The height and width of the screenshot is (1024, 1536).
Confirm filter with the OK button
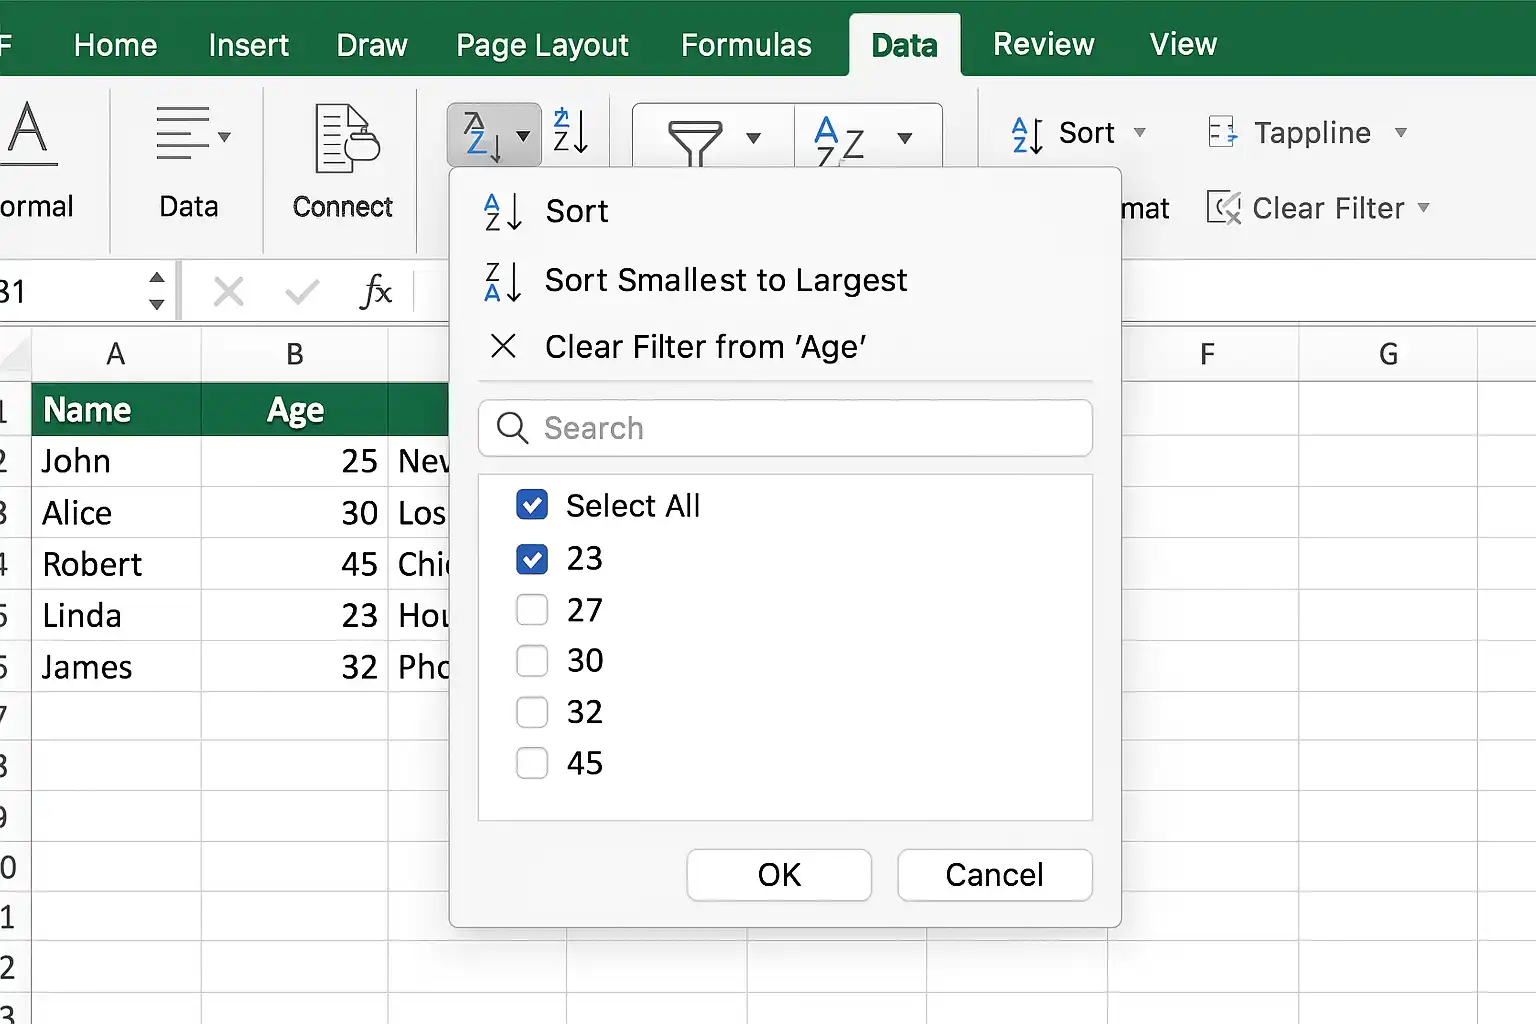(x=779, y=875)
